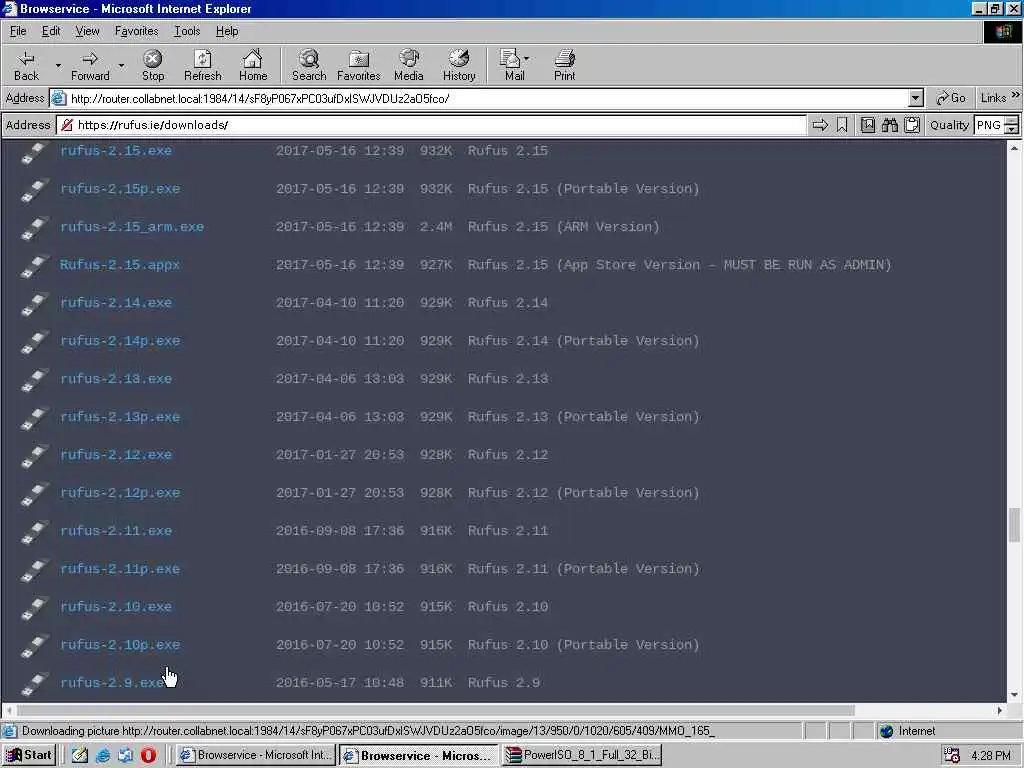
Task: Open the Search pane
Action: click(x=309, y=65)
